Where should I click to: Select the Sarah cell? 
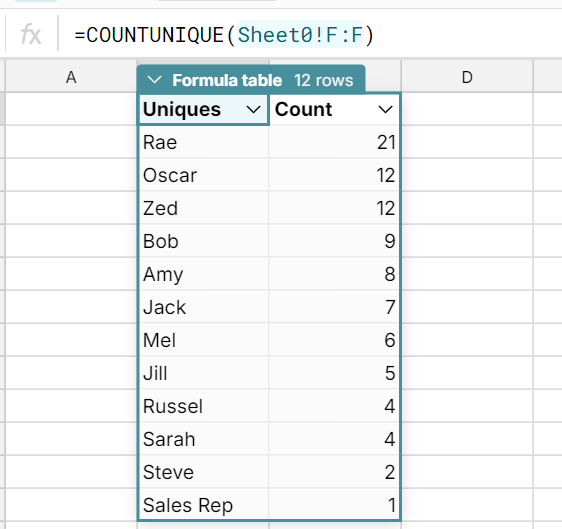coord(203,439)
